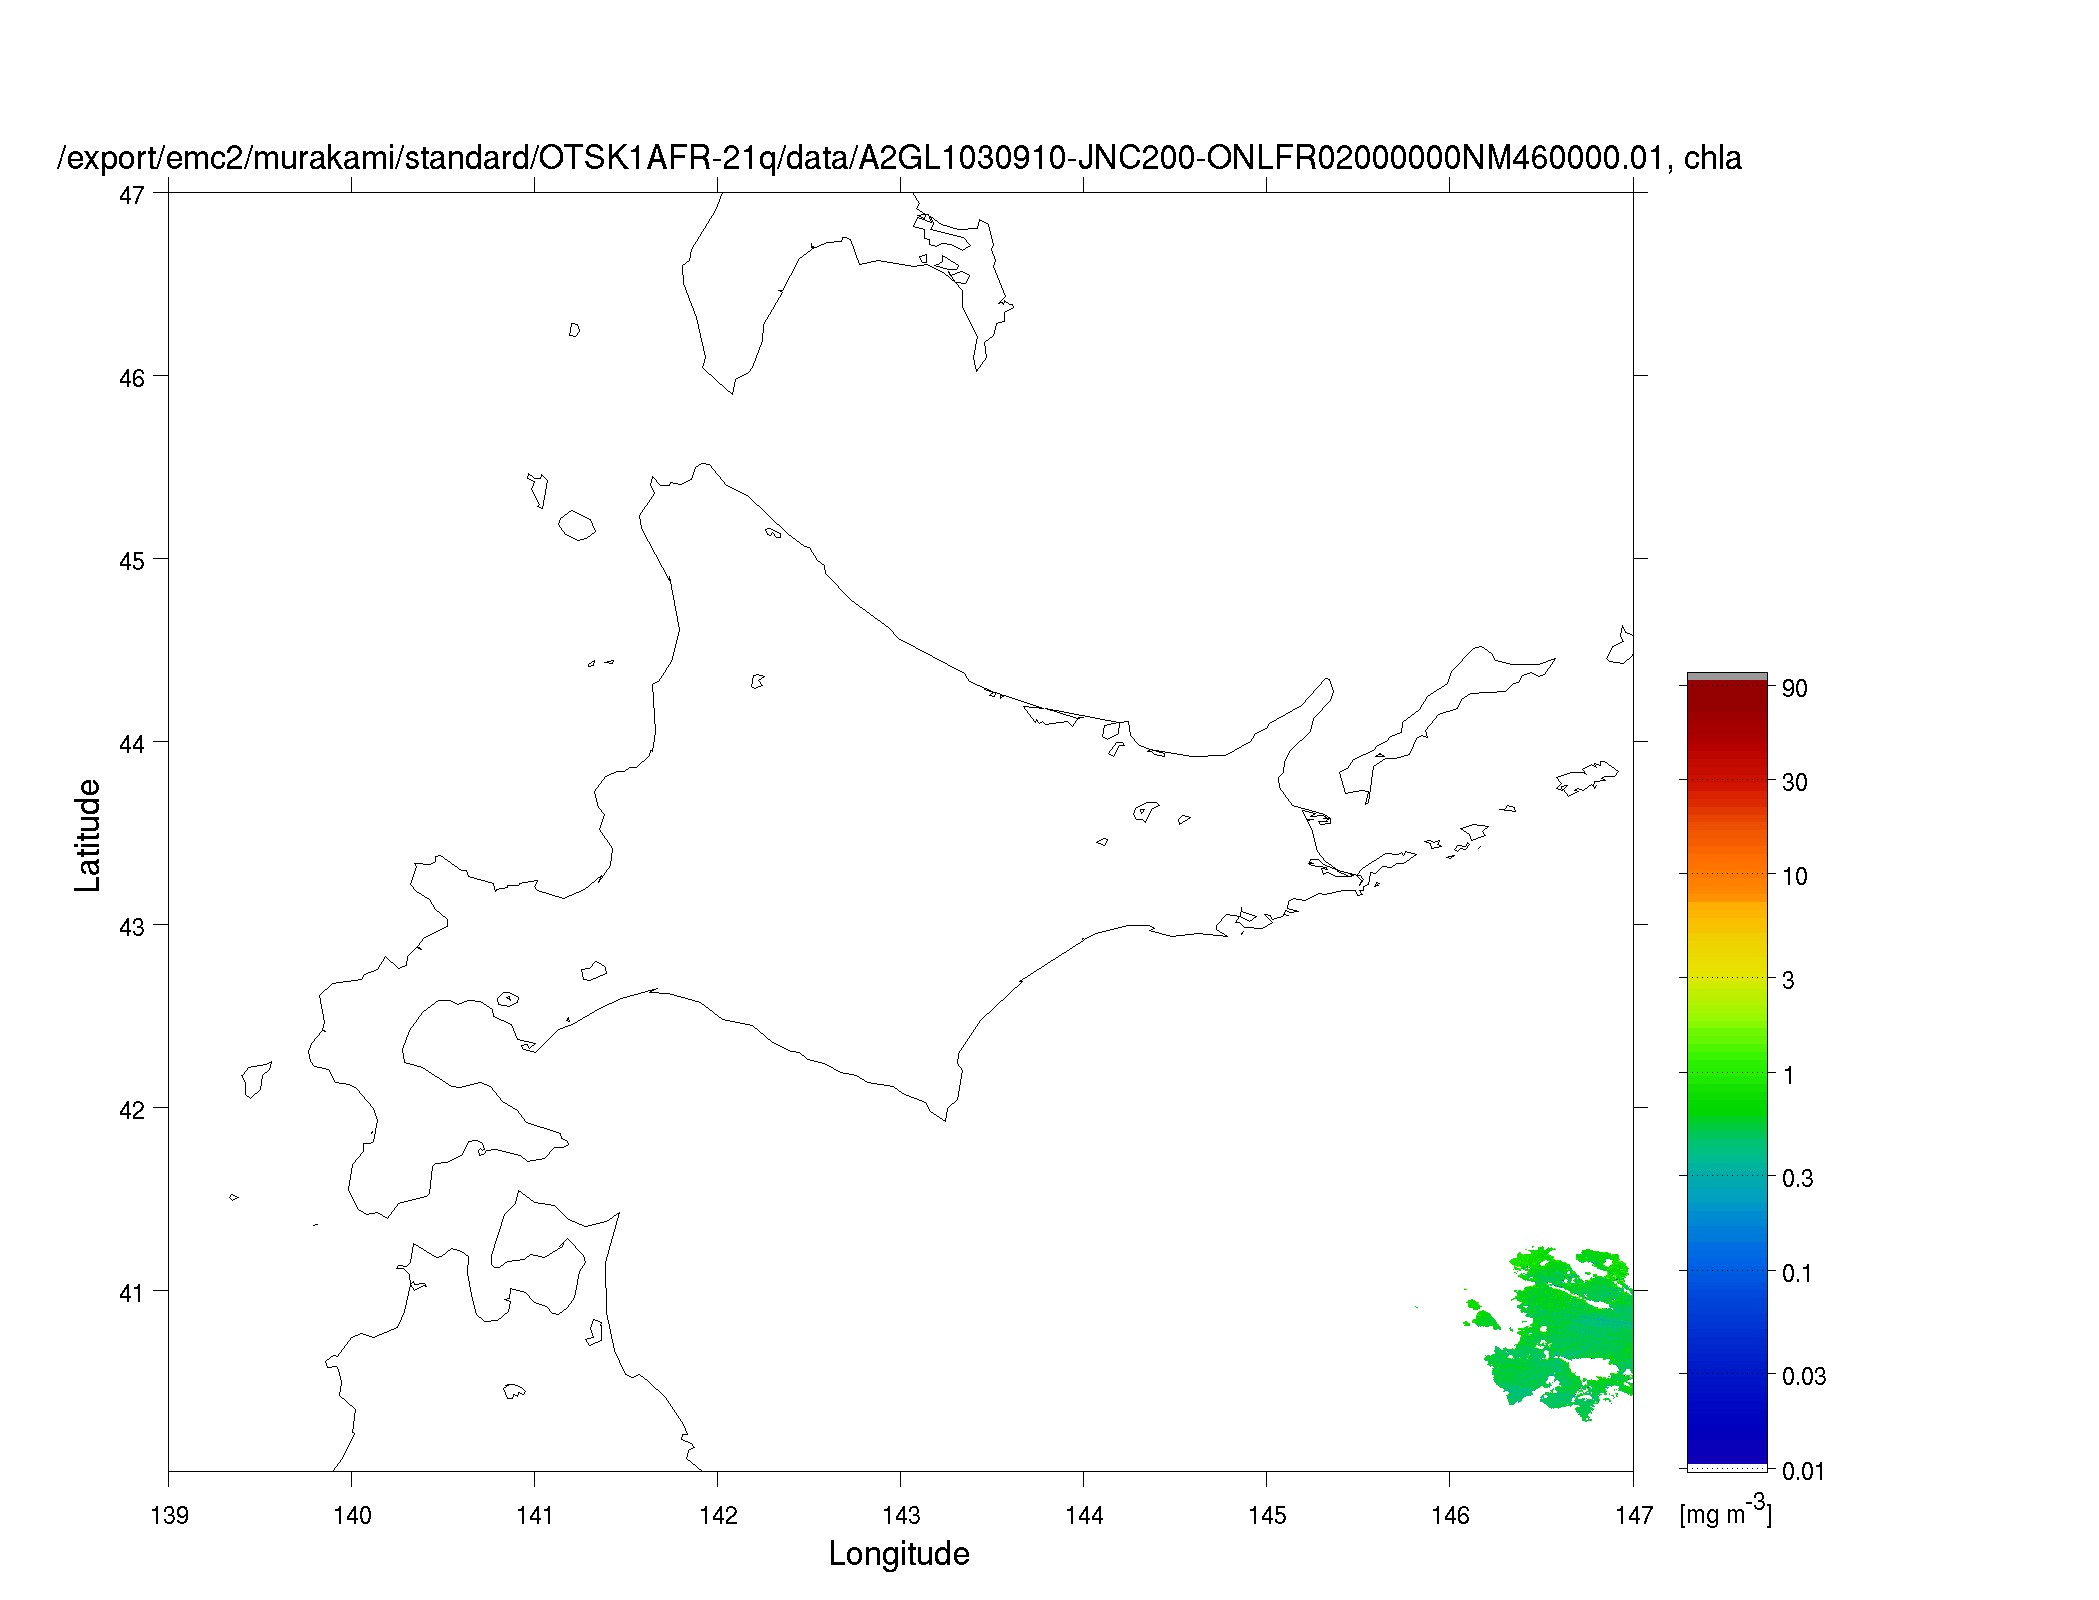
Task: Click the colorbar label '30'
Action: (x=1795, y=782)
